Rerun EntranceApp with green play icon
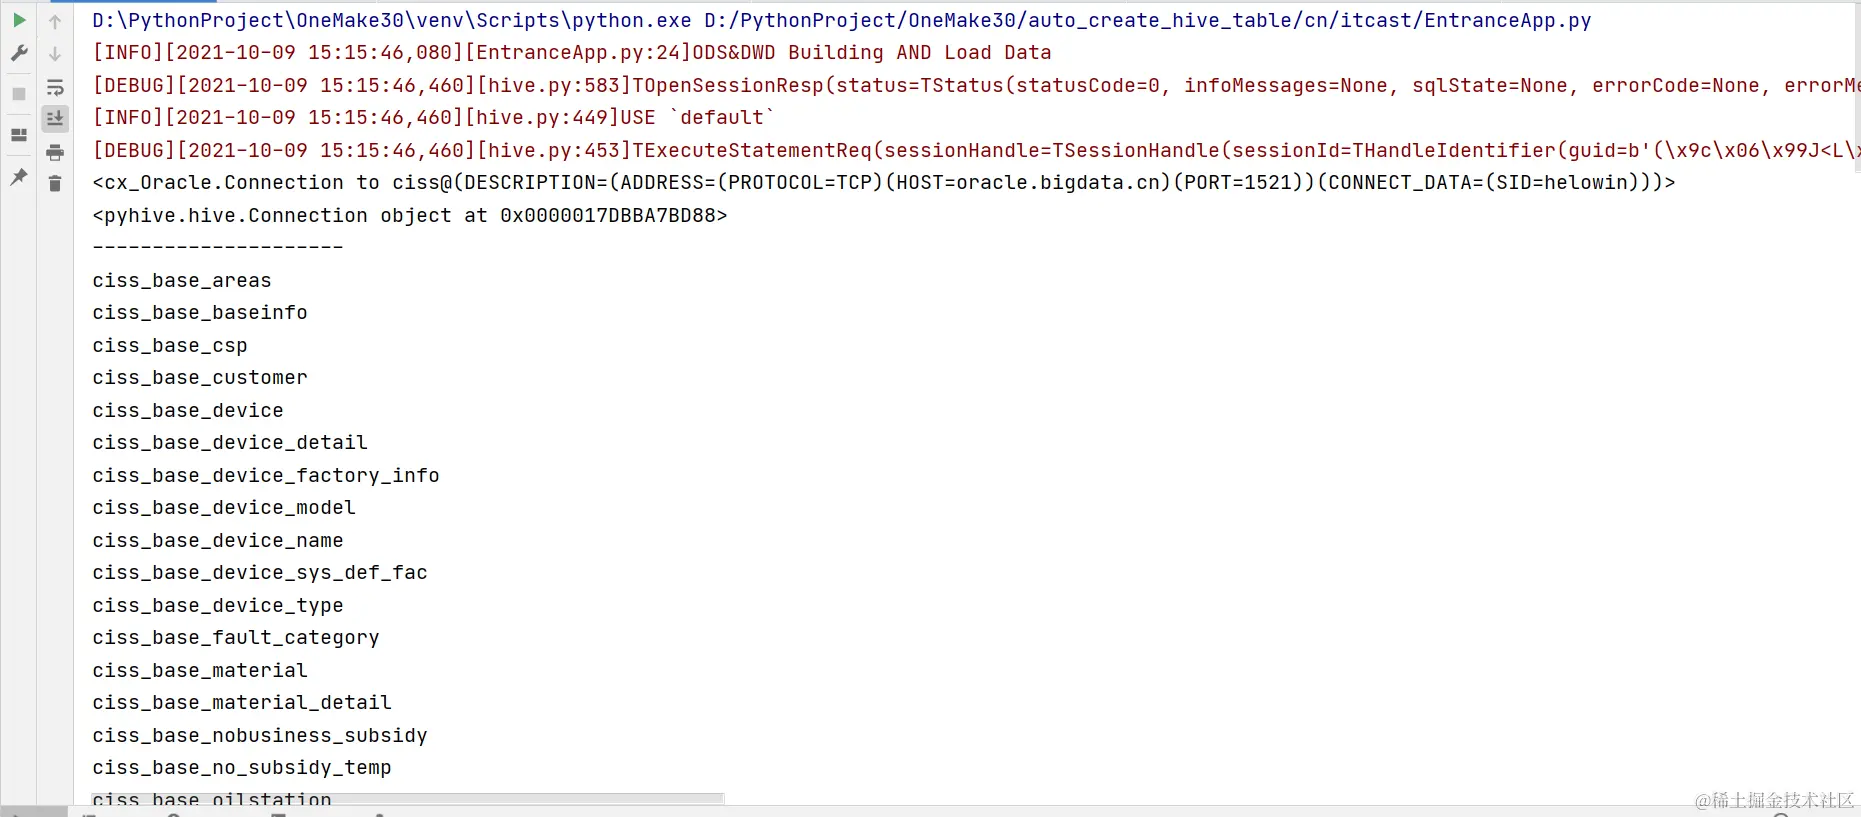Image resolution: width=1861 pixels, height=817 pixels. coord(19,20)
